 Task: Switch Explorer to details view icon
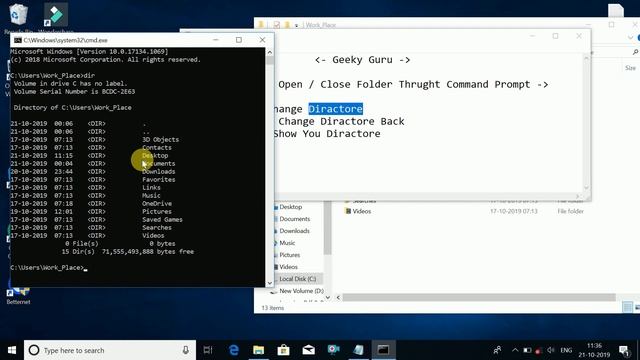[628, 307]
